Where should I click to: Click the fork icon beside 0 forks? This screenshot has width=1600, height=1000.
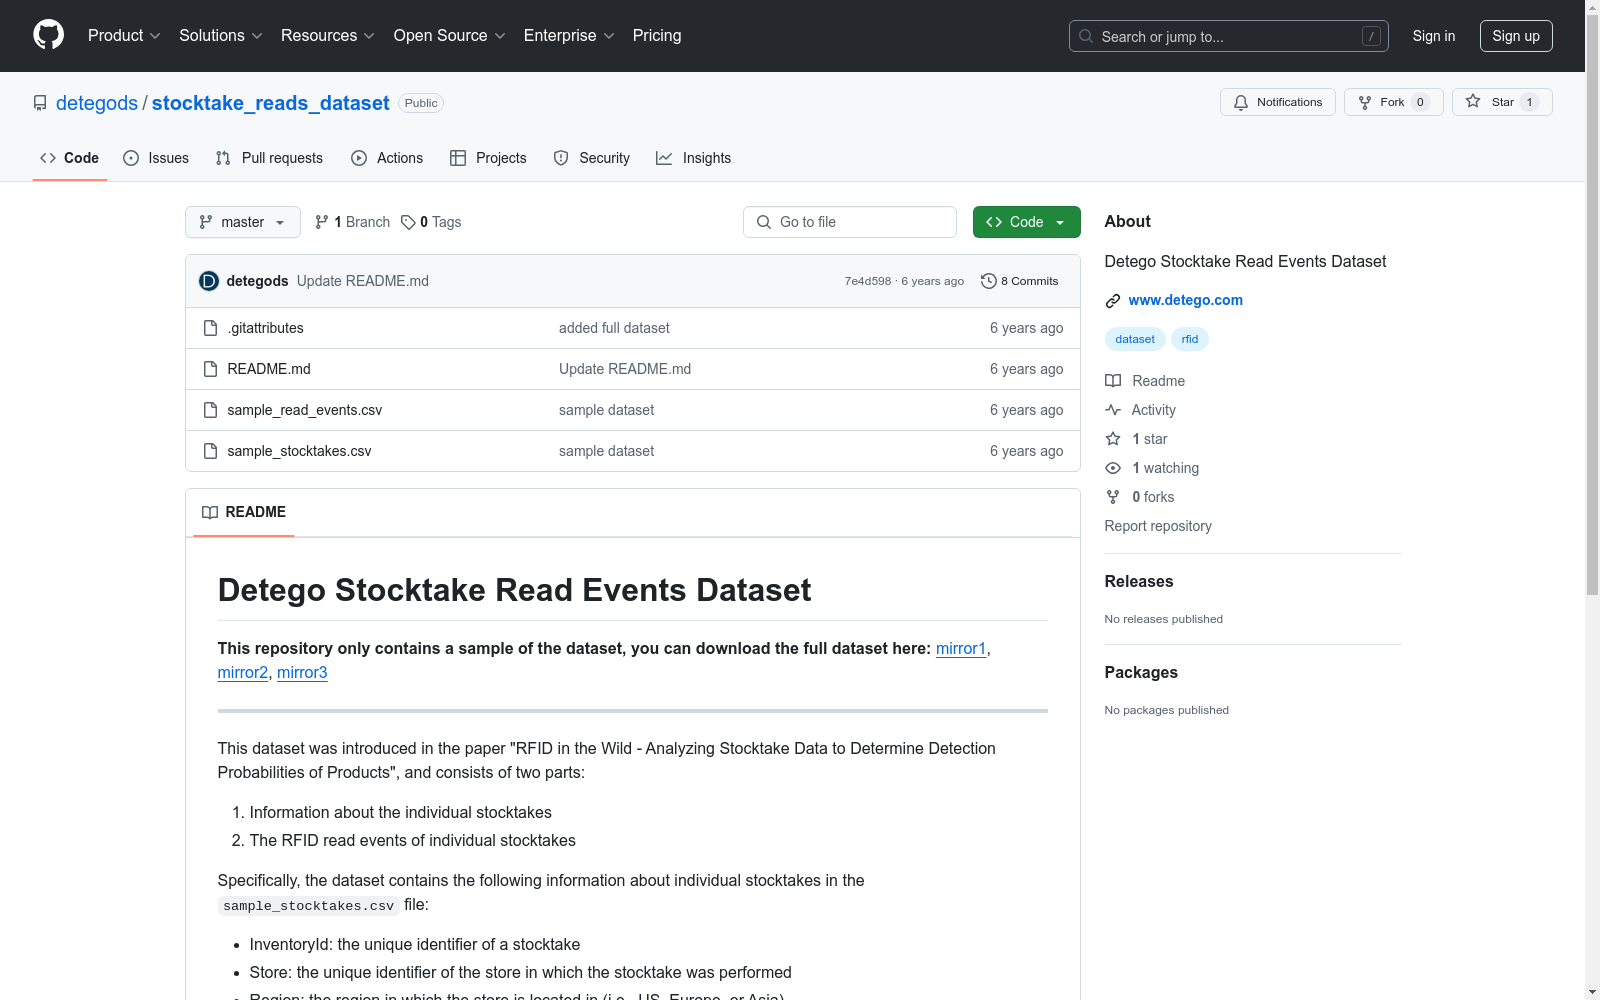1113,497
